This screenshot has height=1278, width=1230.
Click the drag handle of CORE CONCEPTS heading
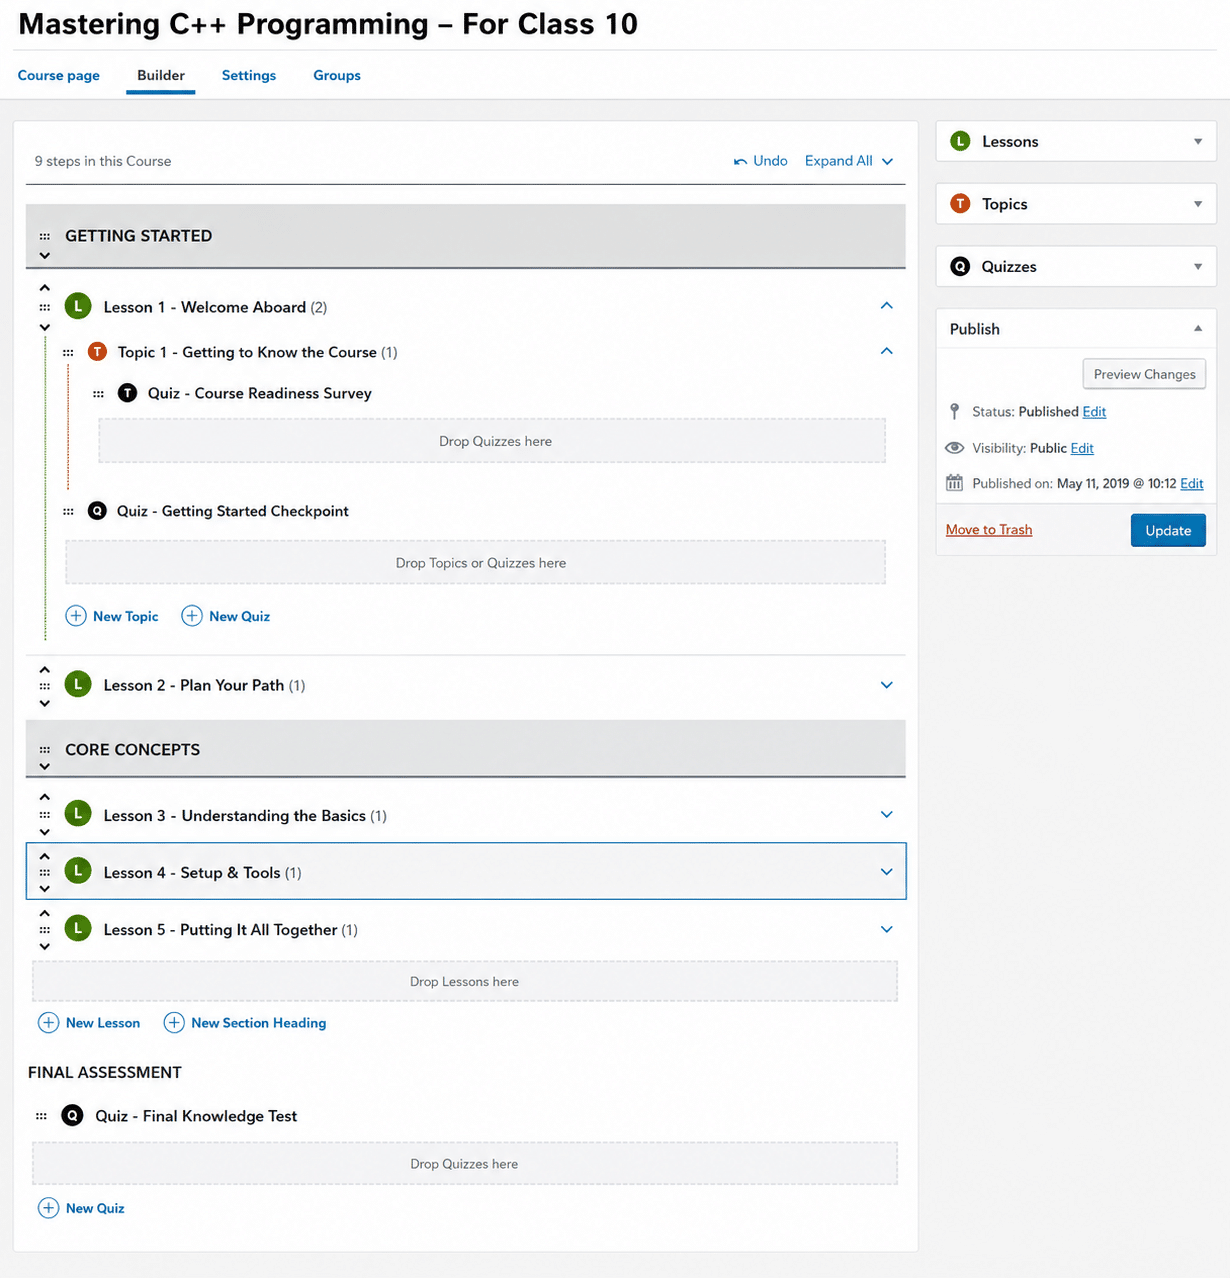click(44, 750)
